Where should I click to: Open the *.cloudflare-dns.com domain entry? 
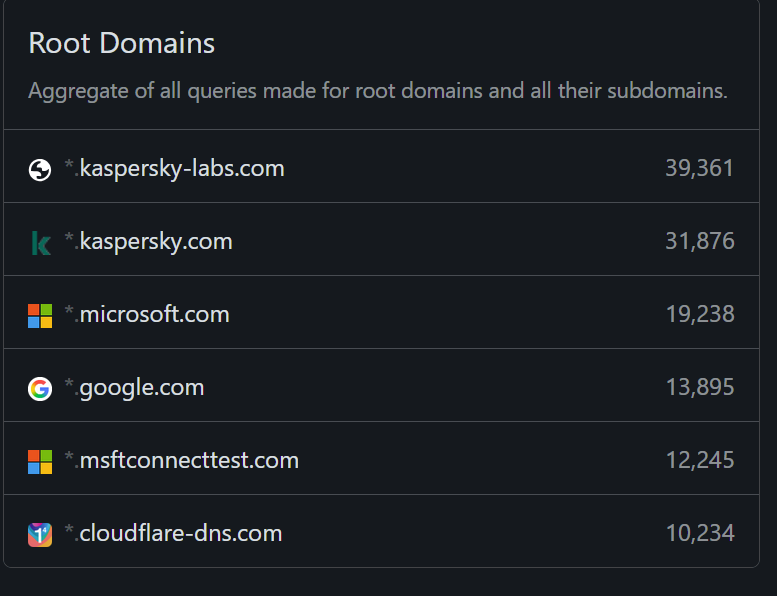point(173,533)
